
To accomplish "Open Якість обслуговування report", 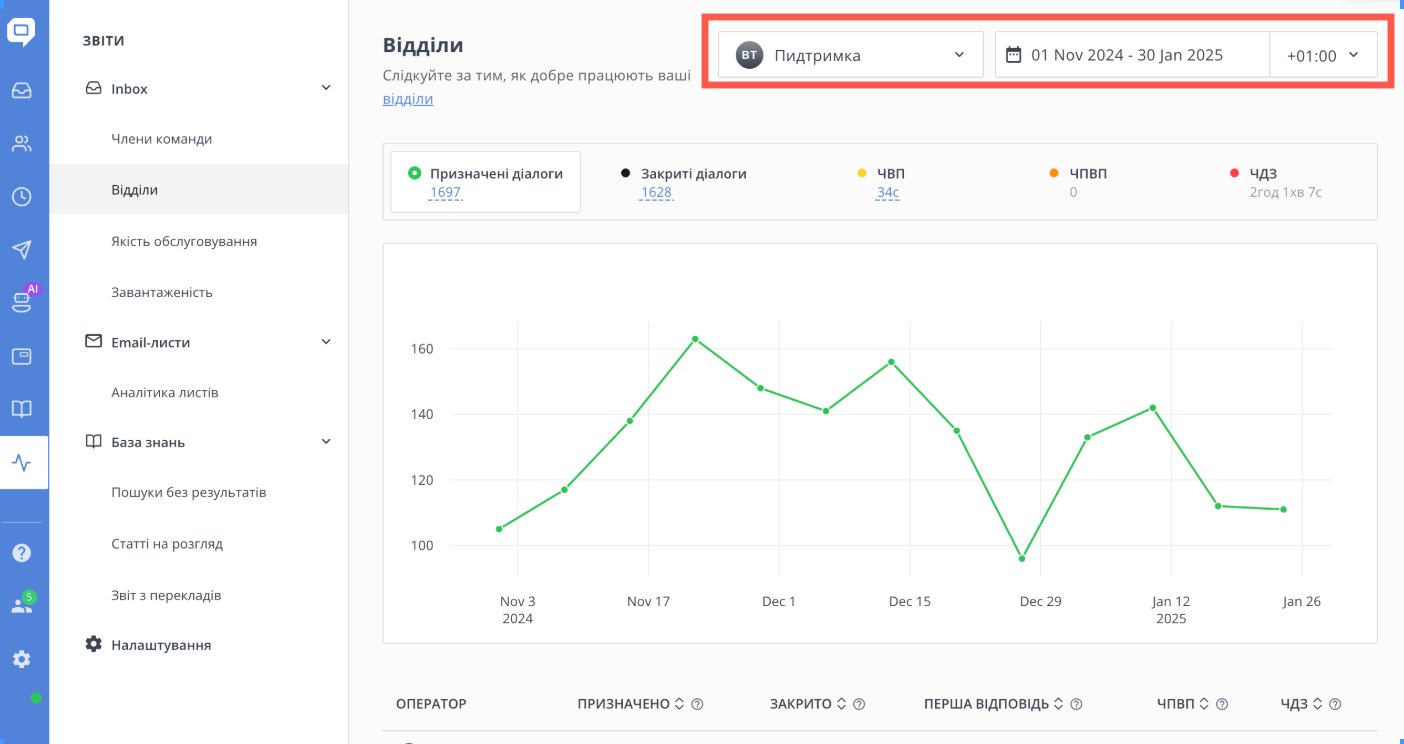I will [x=184, y=241].
